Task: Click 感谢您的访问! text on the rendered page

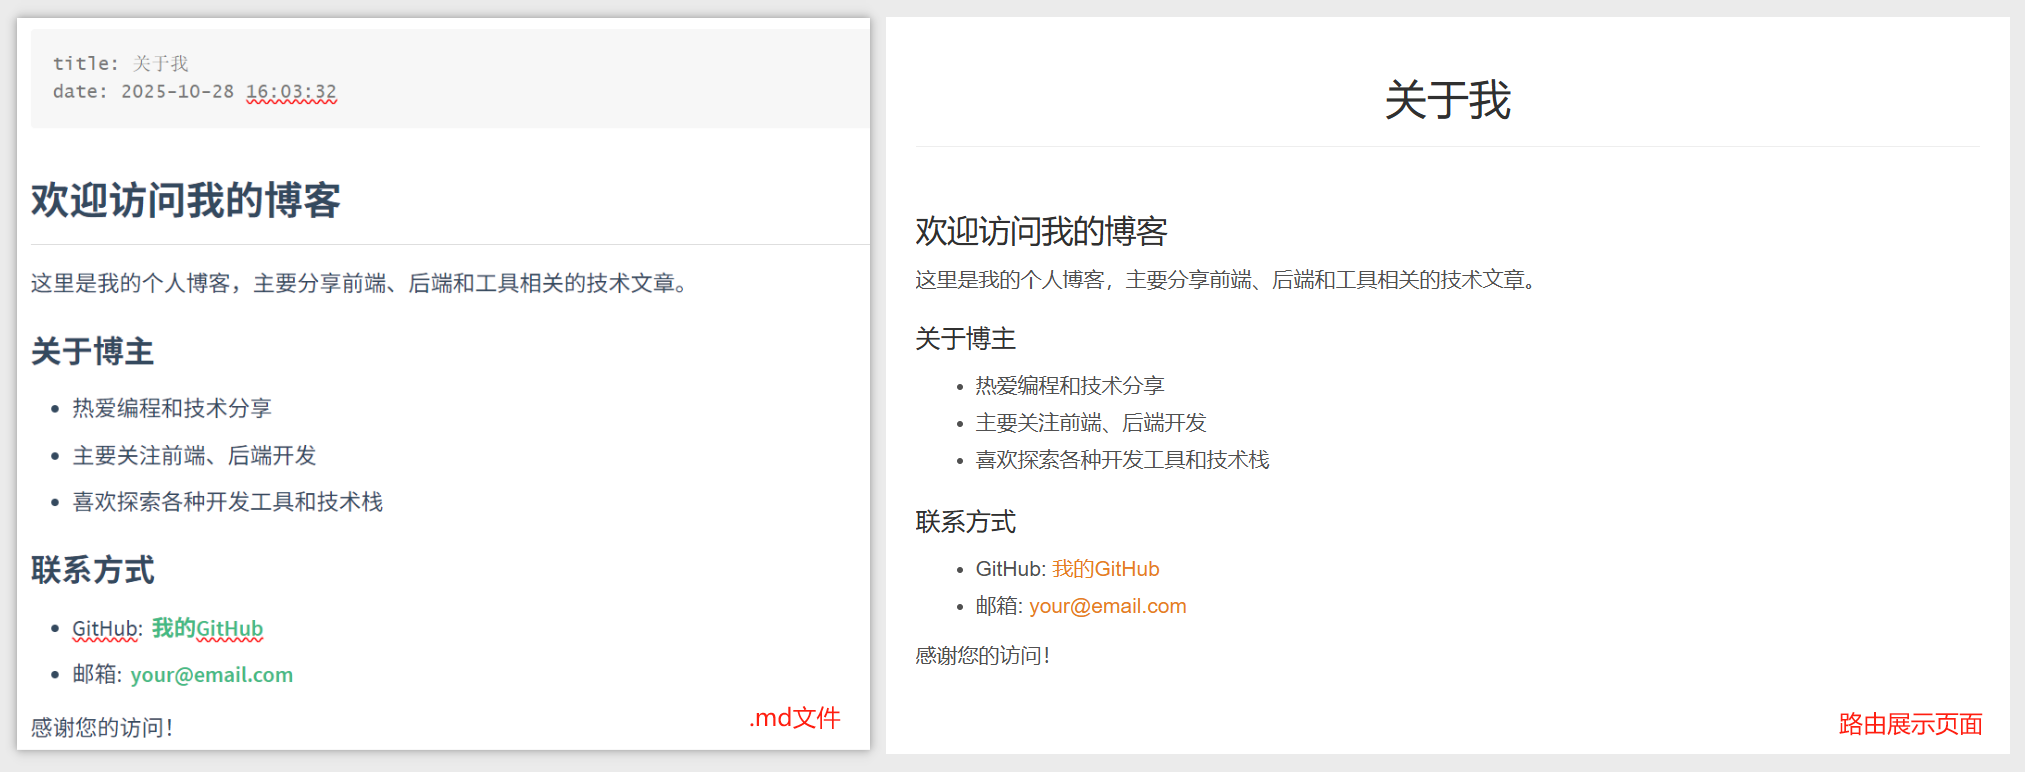Action: tap(982, 656)
